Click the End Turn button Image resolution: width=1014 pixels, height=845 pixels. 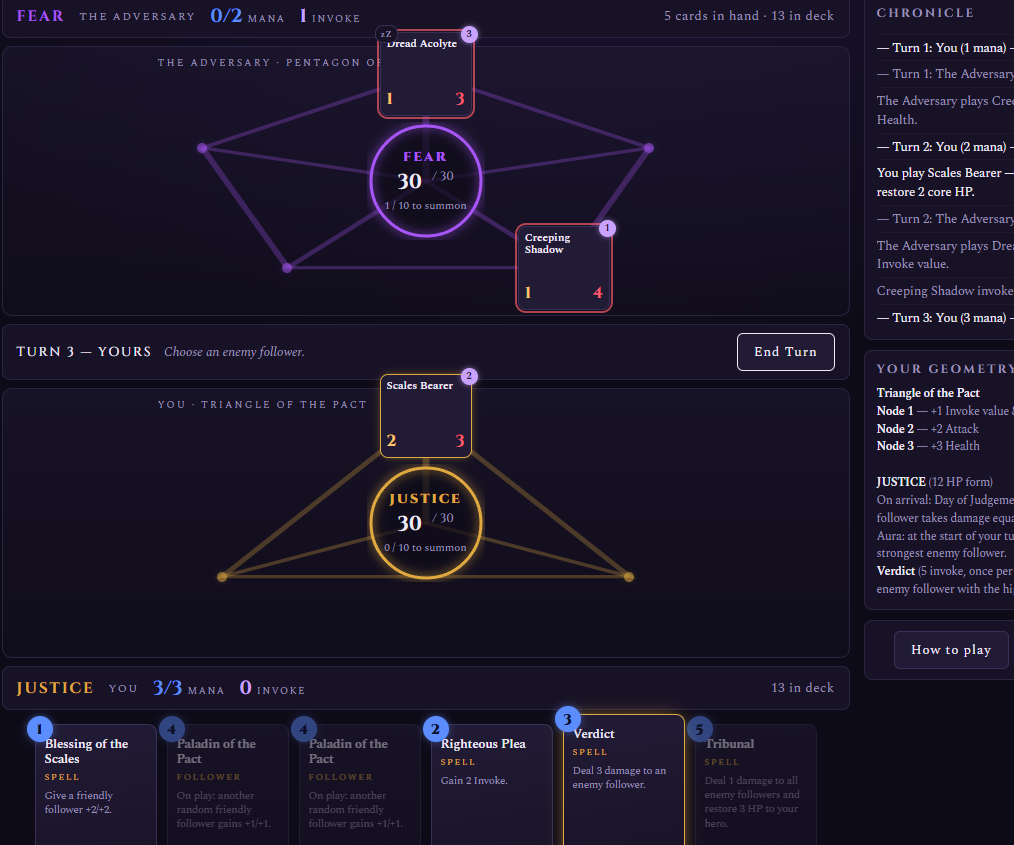[785, 352]
